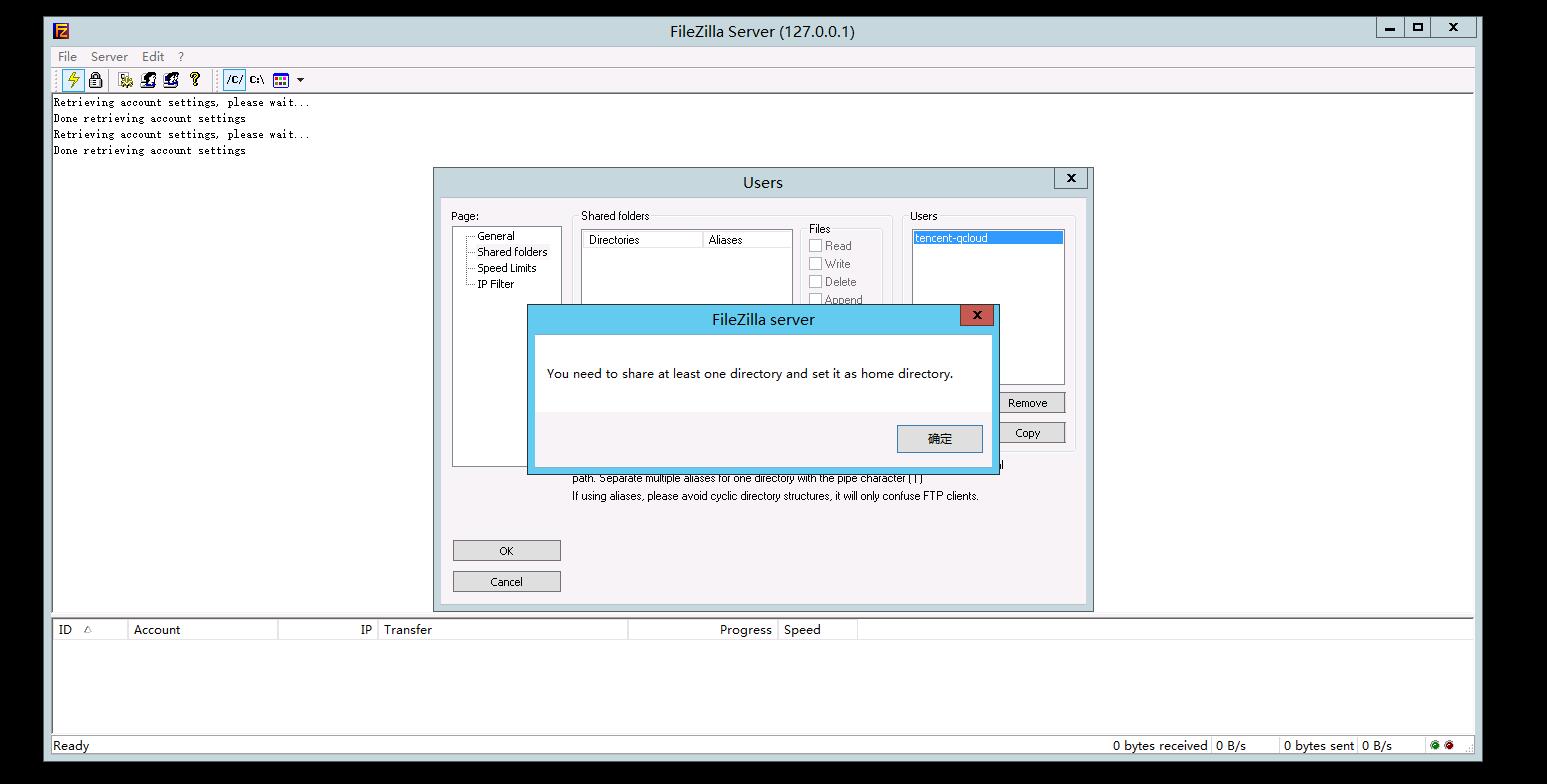The image size is (1547, 784).
Task: Click the FileZilla logo in the title bar
Action: point(62,31)
